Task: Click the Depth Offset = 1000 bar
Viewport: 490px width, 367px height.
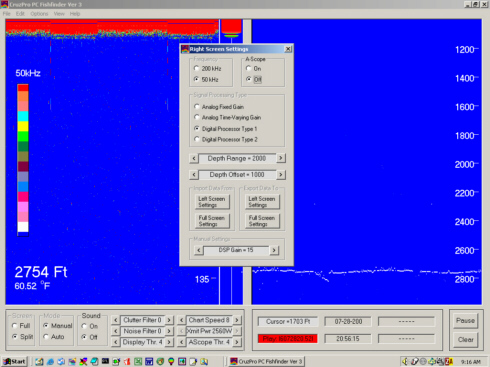Action: (x=237, y=175)
